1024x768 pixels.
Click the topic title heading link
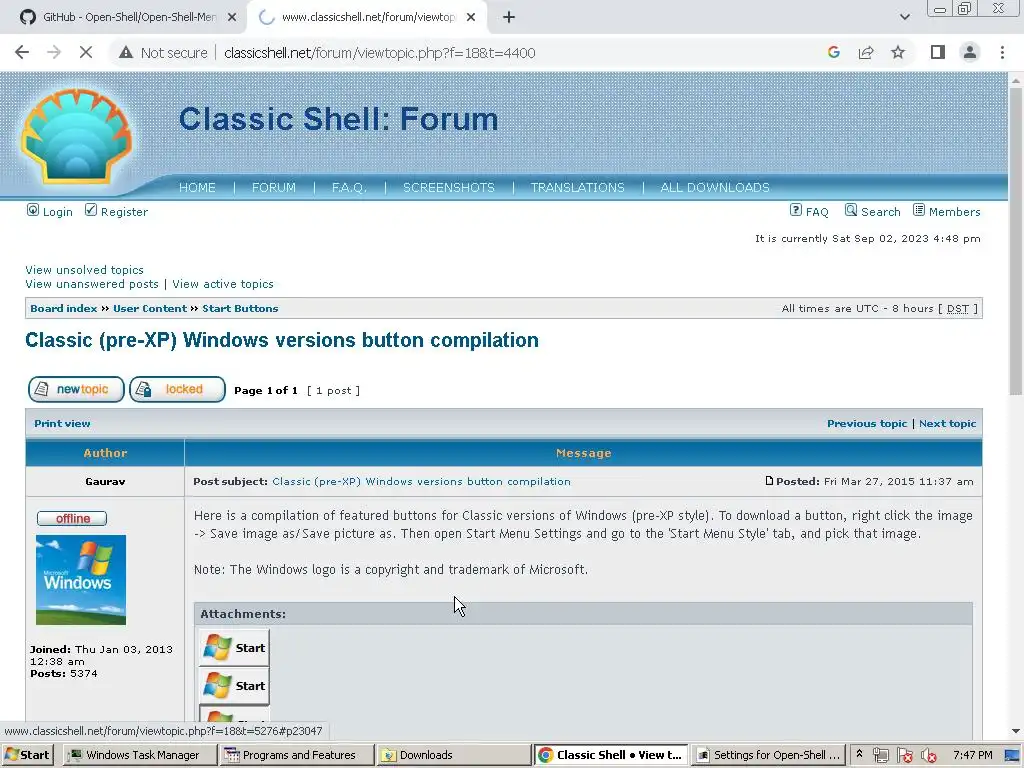pyautogui.click(x=282, y=340)
